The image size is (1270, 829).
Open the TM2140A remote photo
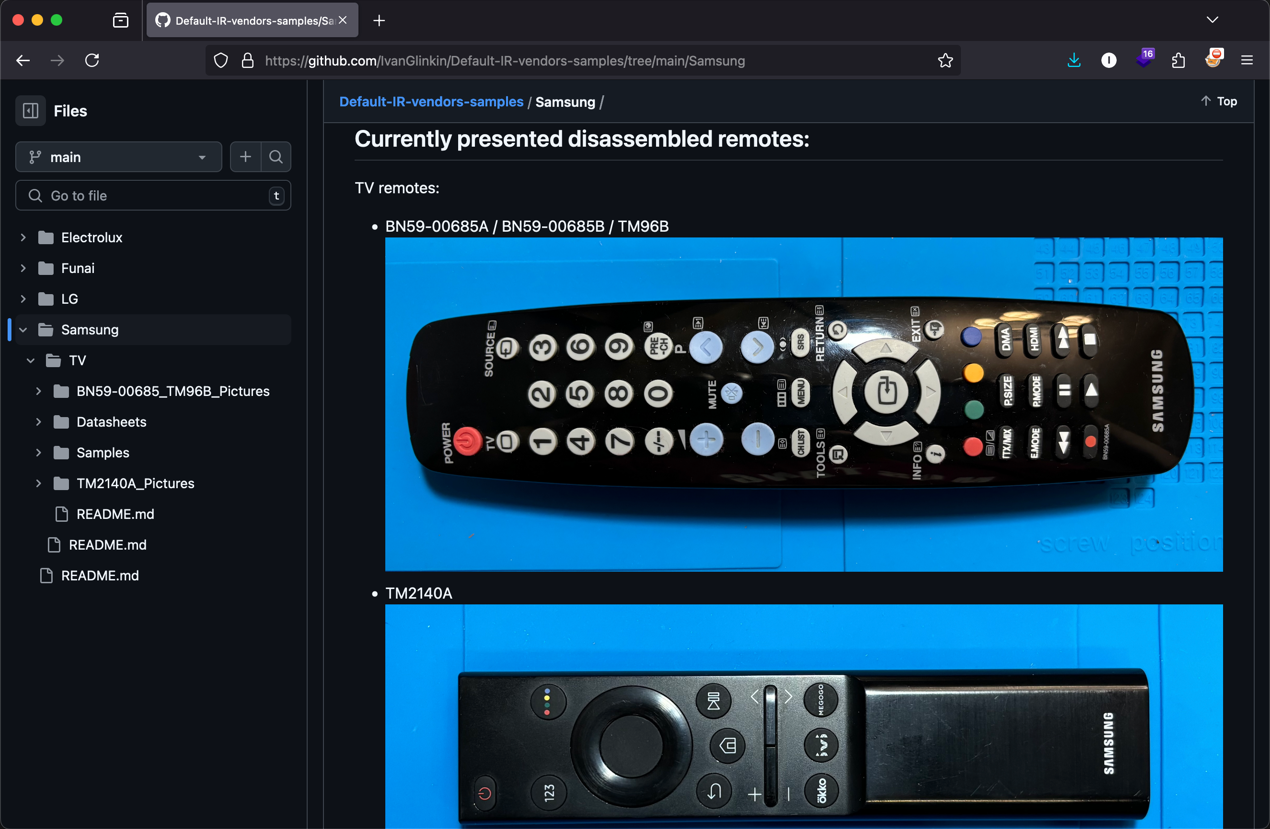point(804,716)
